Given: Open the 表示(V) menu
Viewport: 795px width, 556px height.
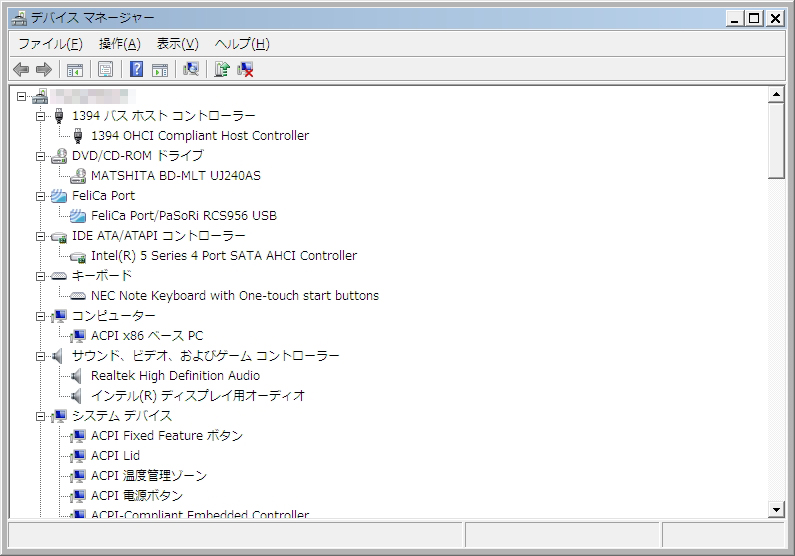Looking at the screenshot, I should pyautogui.click(x=177, y=44).
